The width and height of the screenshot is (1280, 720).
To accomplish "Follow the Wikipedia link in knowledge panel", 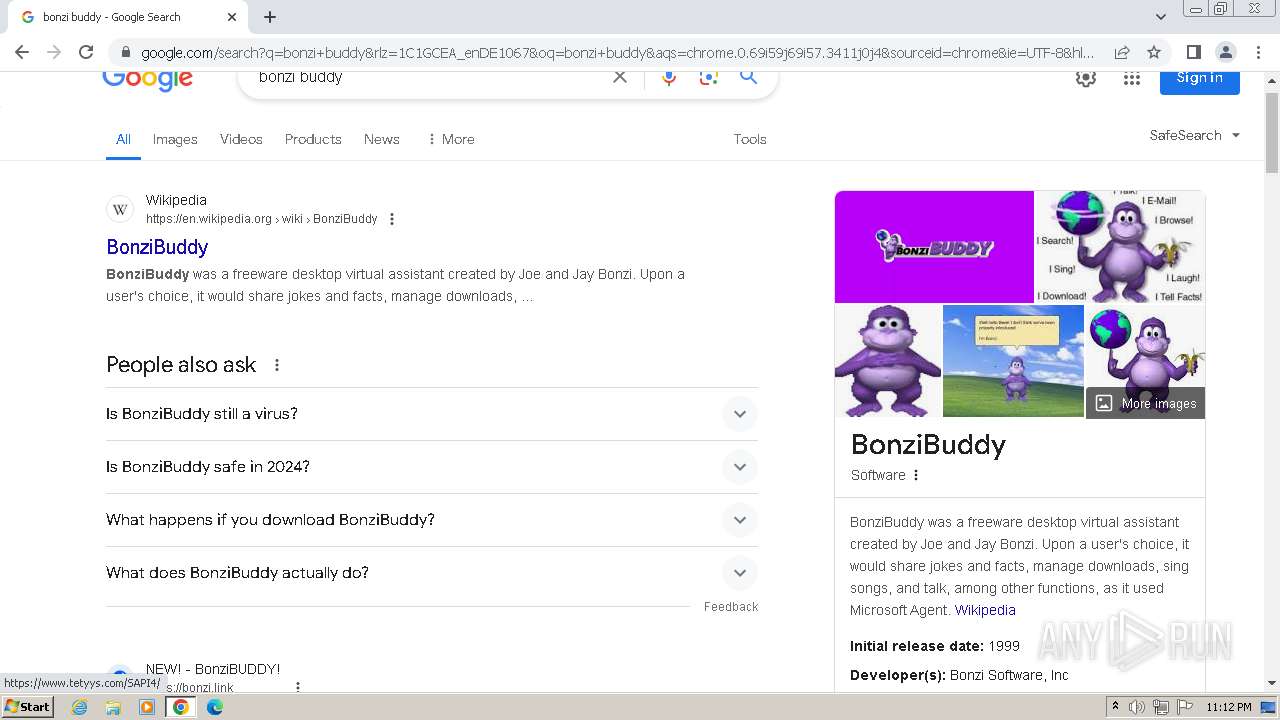I will click(985, 610).
